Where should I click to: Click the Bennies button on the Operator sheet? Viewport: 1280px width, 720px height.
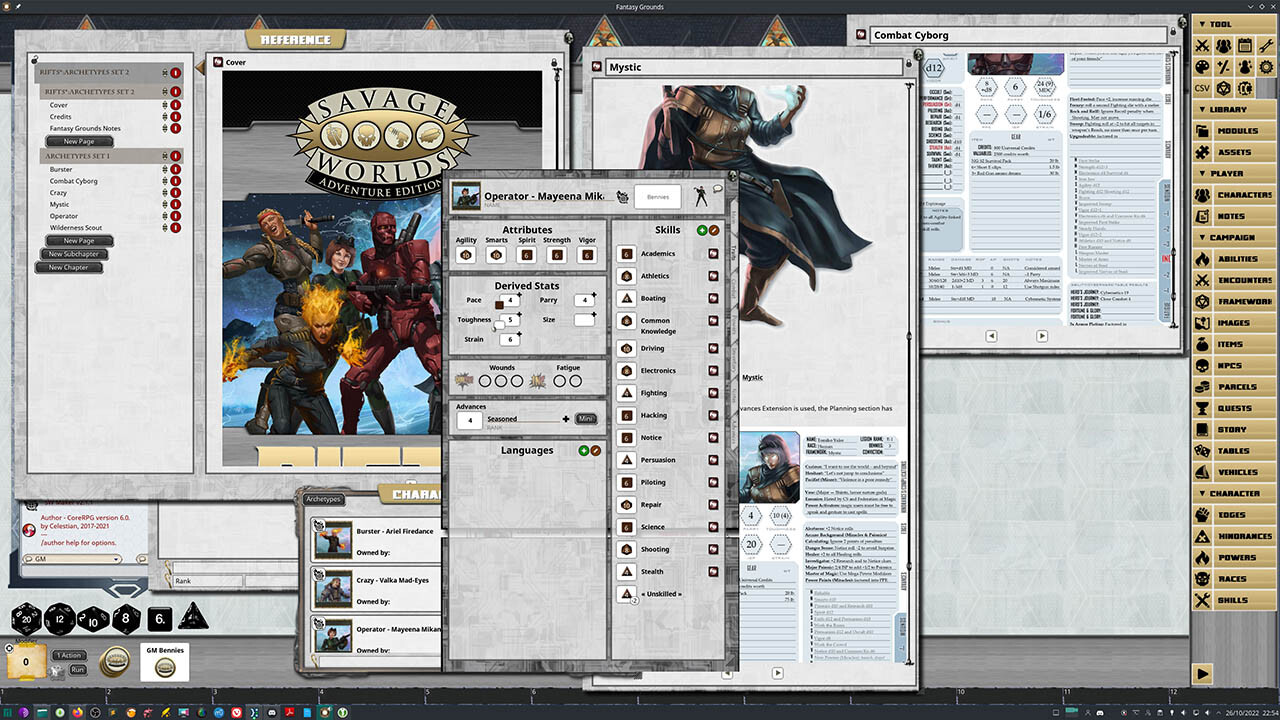point(657,196)
